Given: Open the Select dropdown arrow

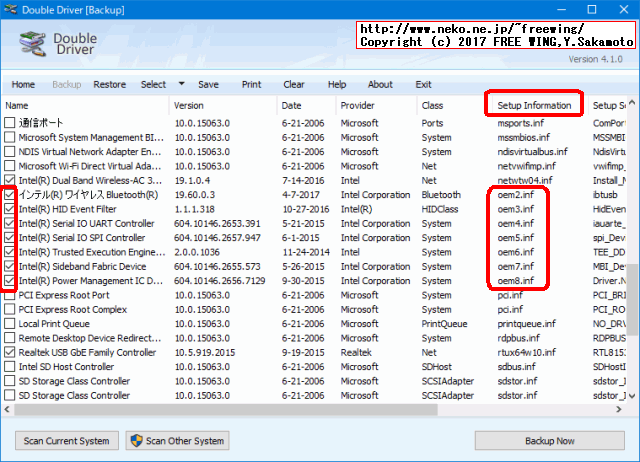Looking at the screenshot, I should 182,84.
